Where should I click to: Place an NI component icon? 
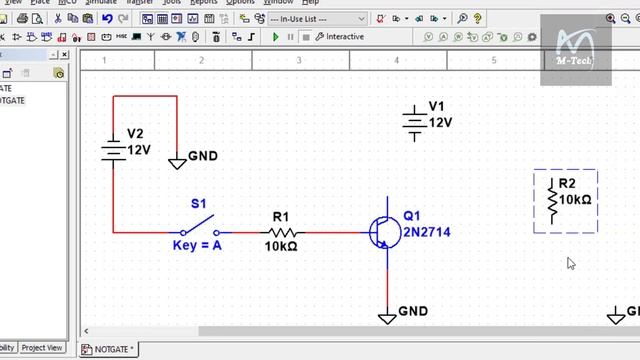[x=181, y=37]
